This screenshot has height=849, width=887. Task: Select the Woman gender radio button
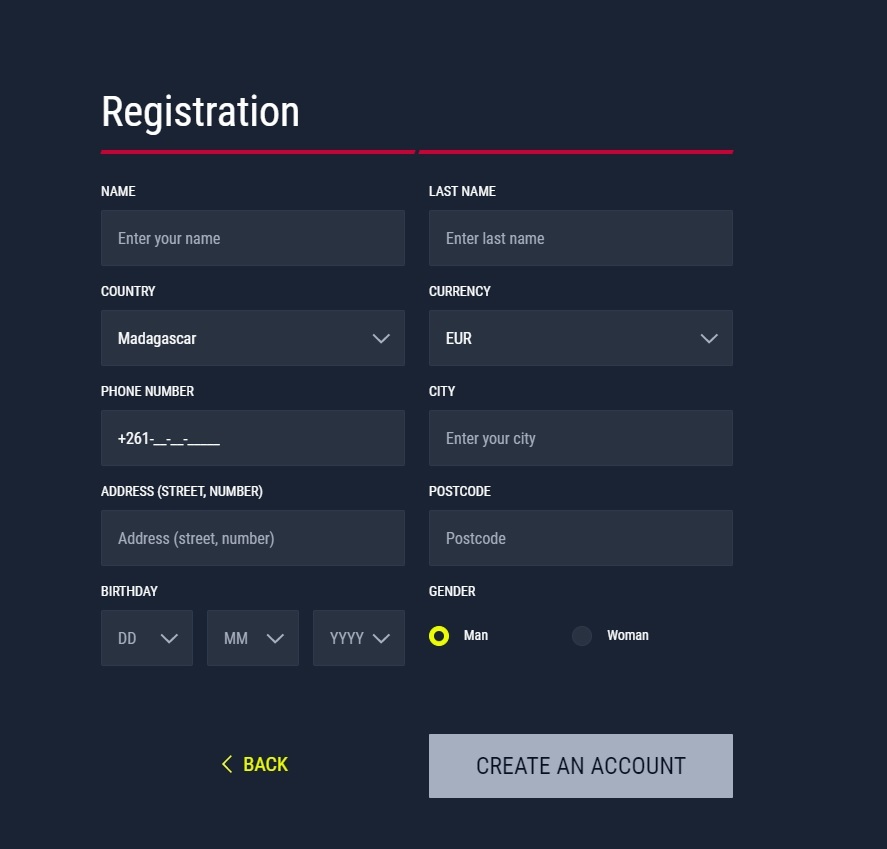582,635
